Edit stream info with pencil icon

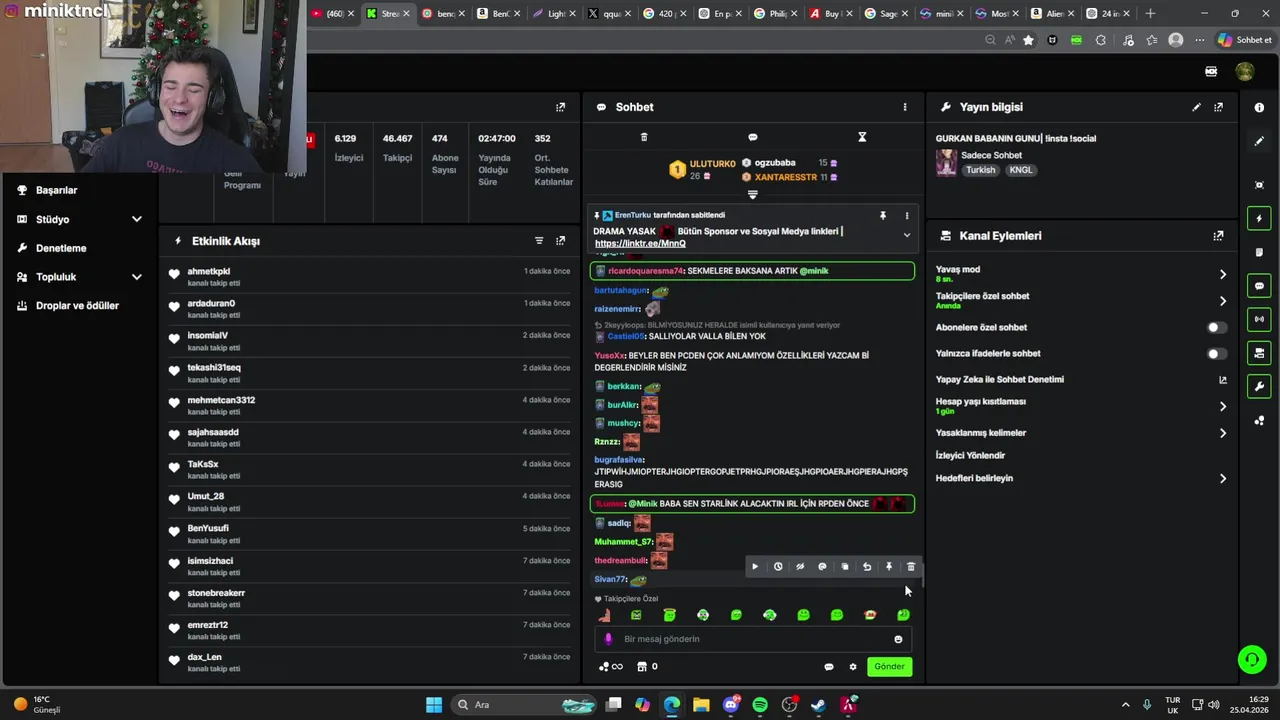click(1196, 107)
